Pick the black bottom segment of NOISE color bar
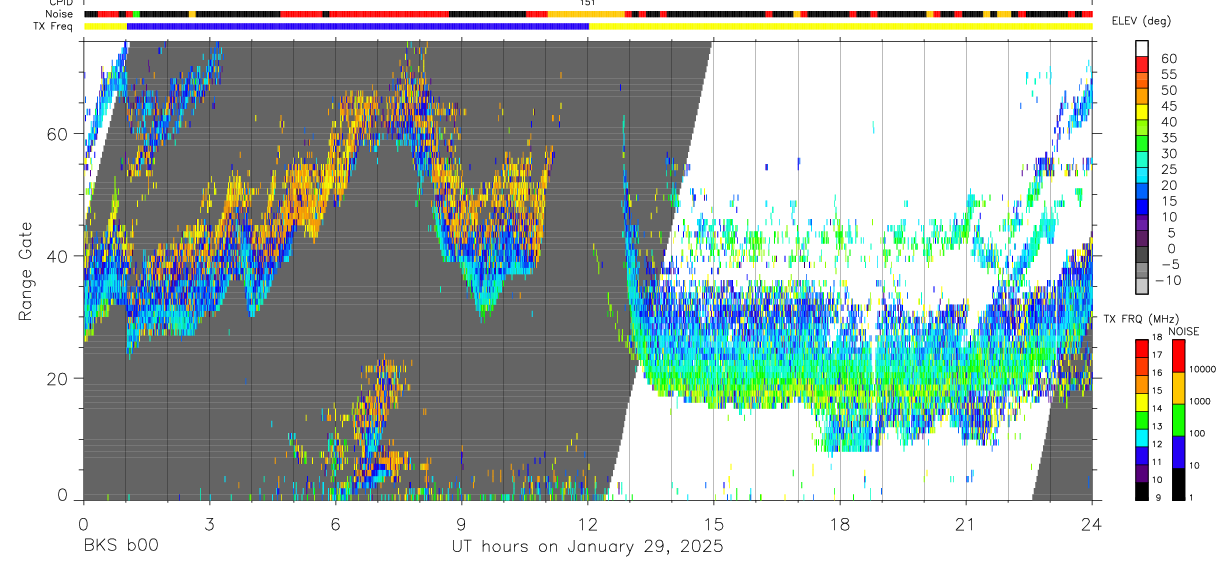Screen dimensions: 1228x567 1177,484
